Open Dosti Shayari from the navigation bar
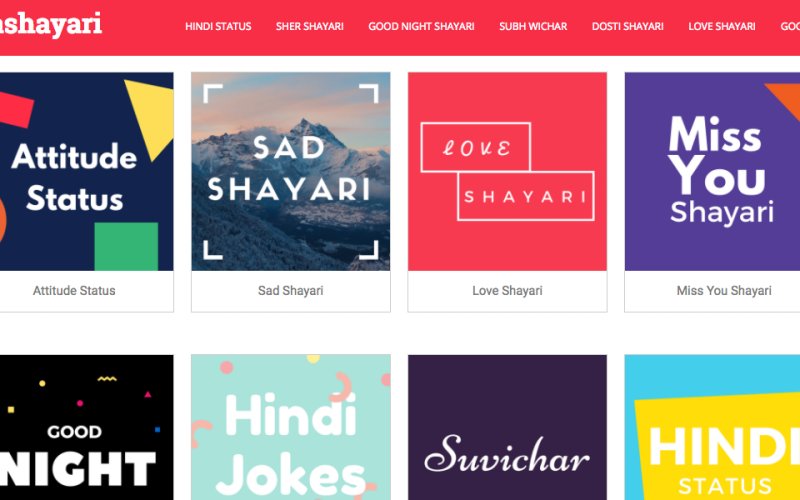 pyautogui.click(x=628, y=27)
